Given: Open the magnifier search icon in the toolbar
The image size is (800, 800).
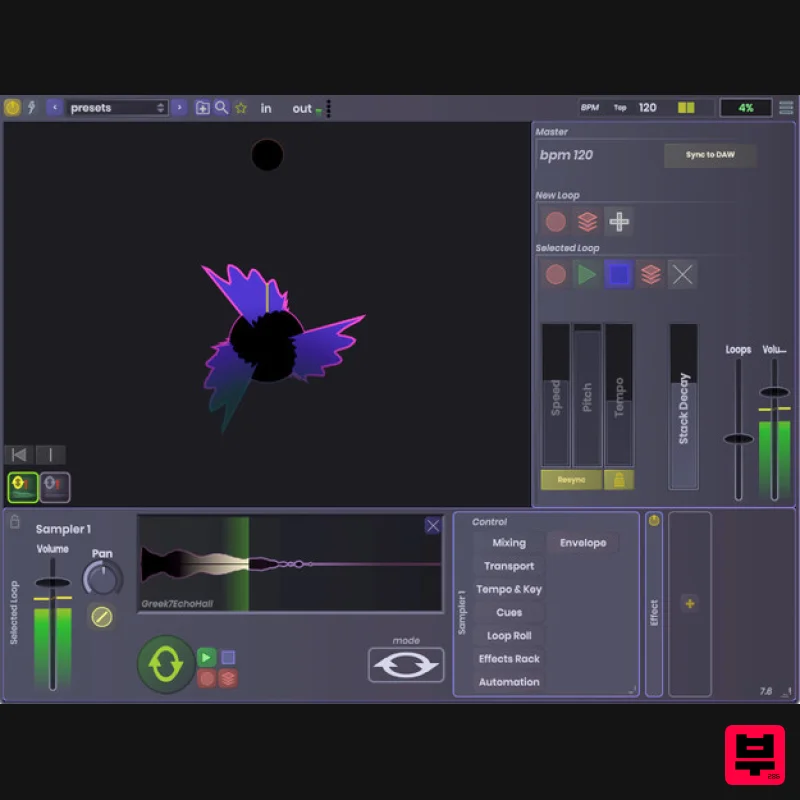Looking at the screenshot, I should (222, 107).
